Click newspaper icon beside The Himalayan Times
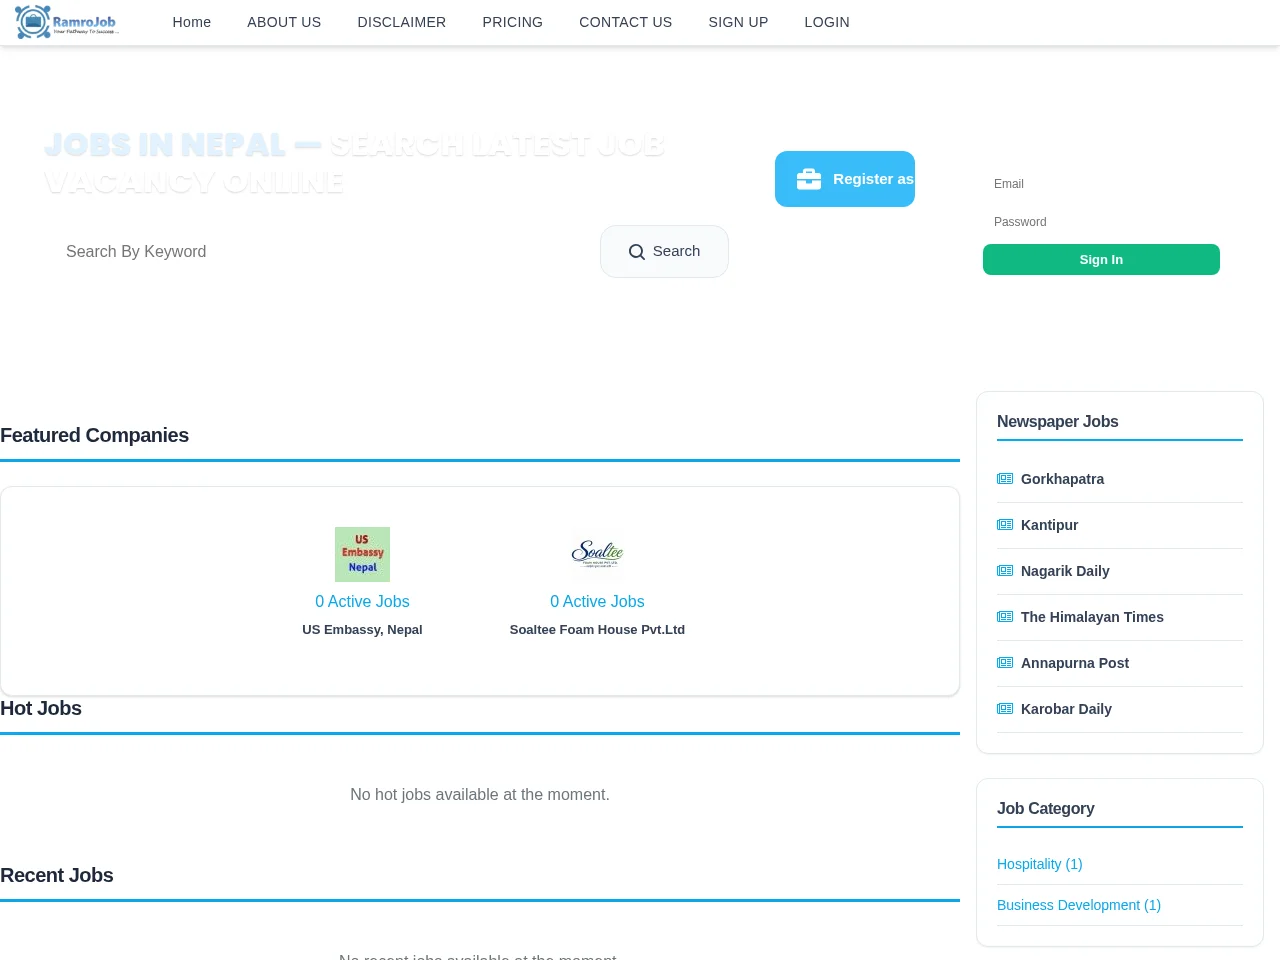 pos(1005,617)
